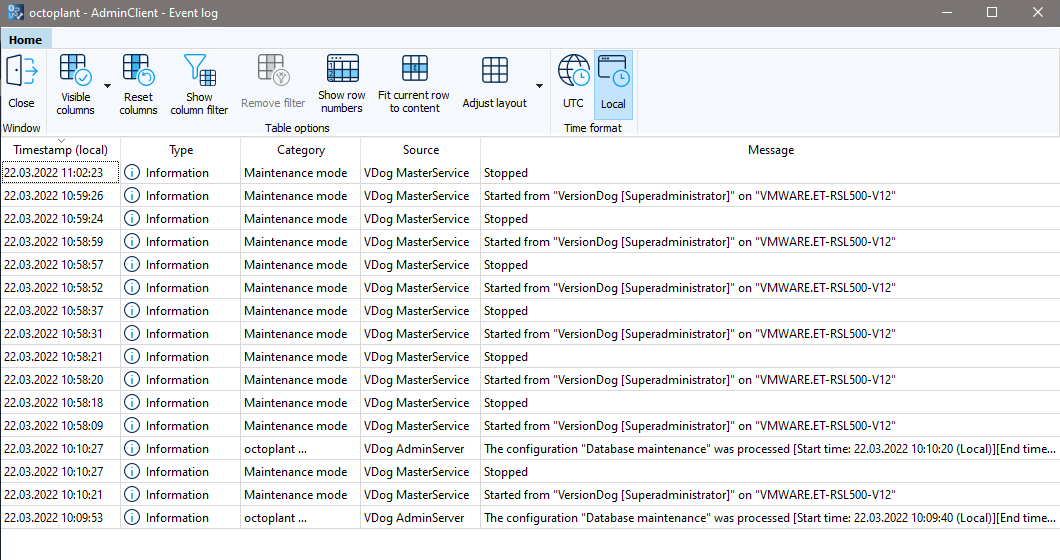Screen dimensions: 1060x560
Task: Click the Source column header
Action: 420,150
